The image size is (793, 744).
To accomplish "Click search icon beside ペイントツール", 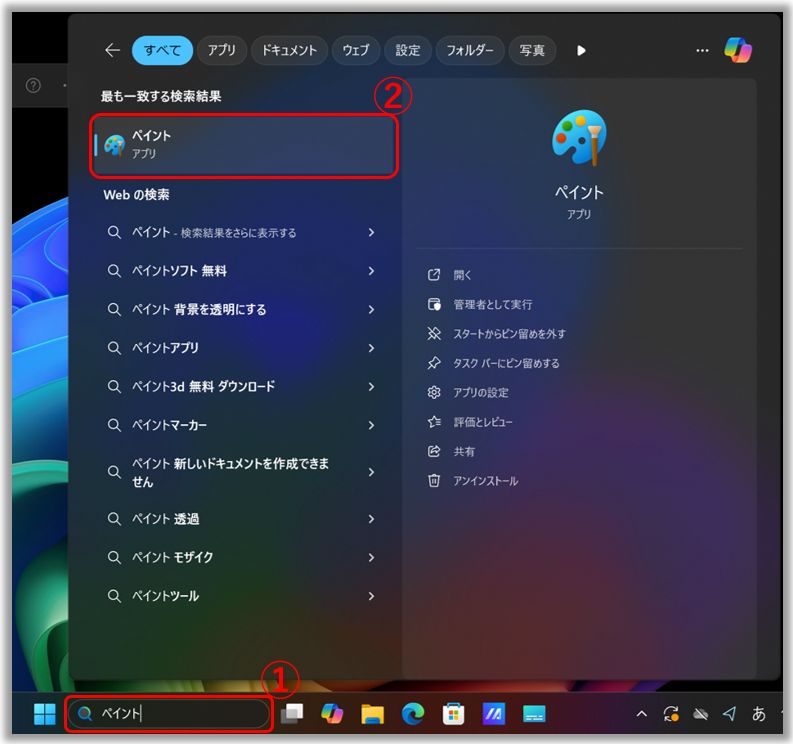I will 114,596.
